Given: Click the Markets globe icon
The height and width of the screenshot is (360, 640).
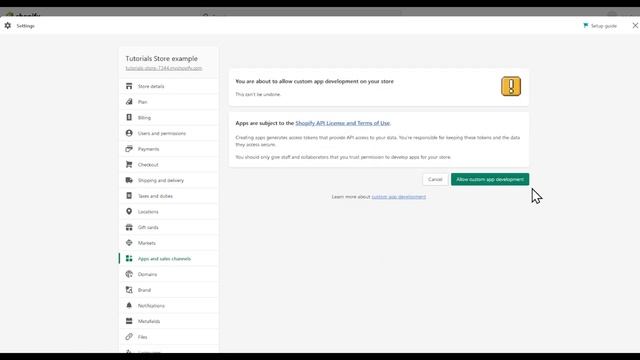Looking at the screenshot, I should 129,243.
